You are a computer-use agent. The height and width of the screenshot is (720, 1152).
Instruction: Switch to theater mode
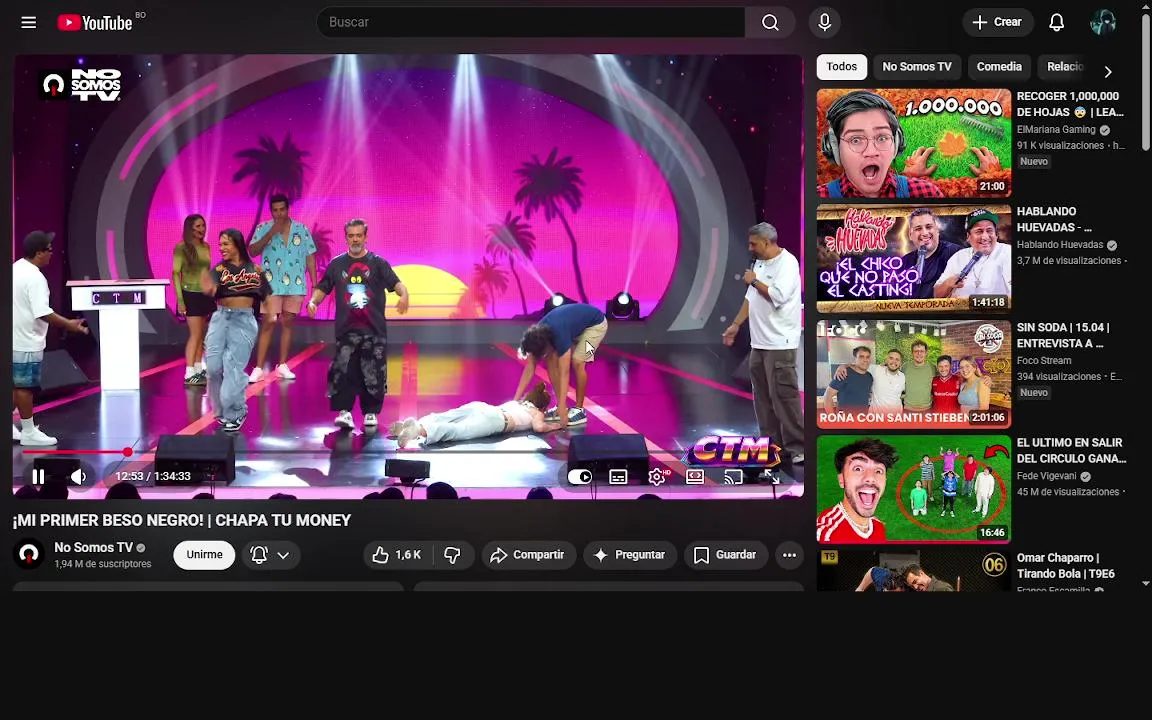(695, 477)
